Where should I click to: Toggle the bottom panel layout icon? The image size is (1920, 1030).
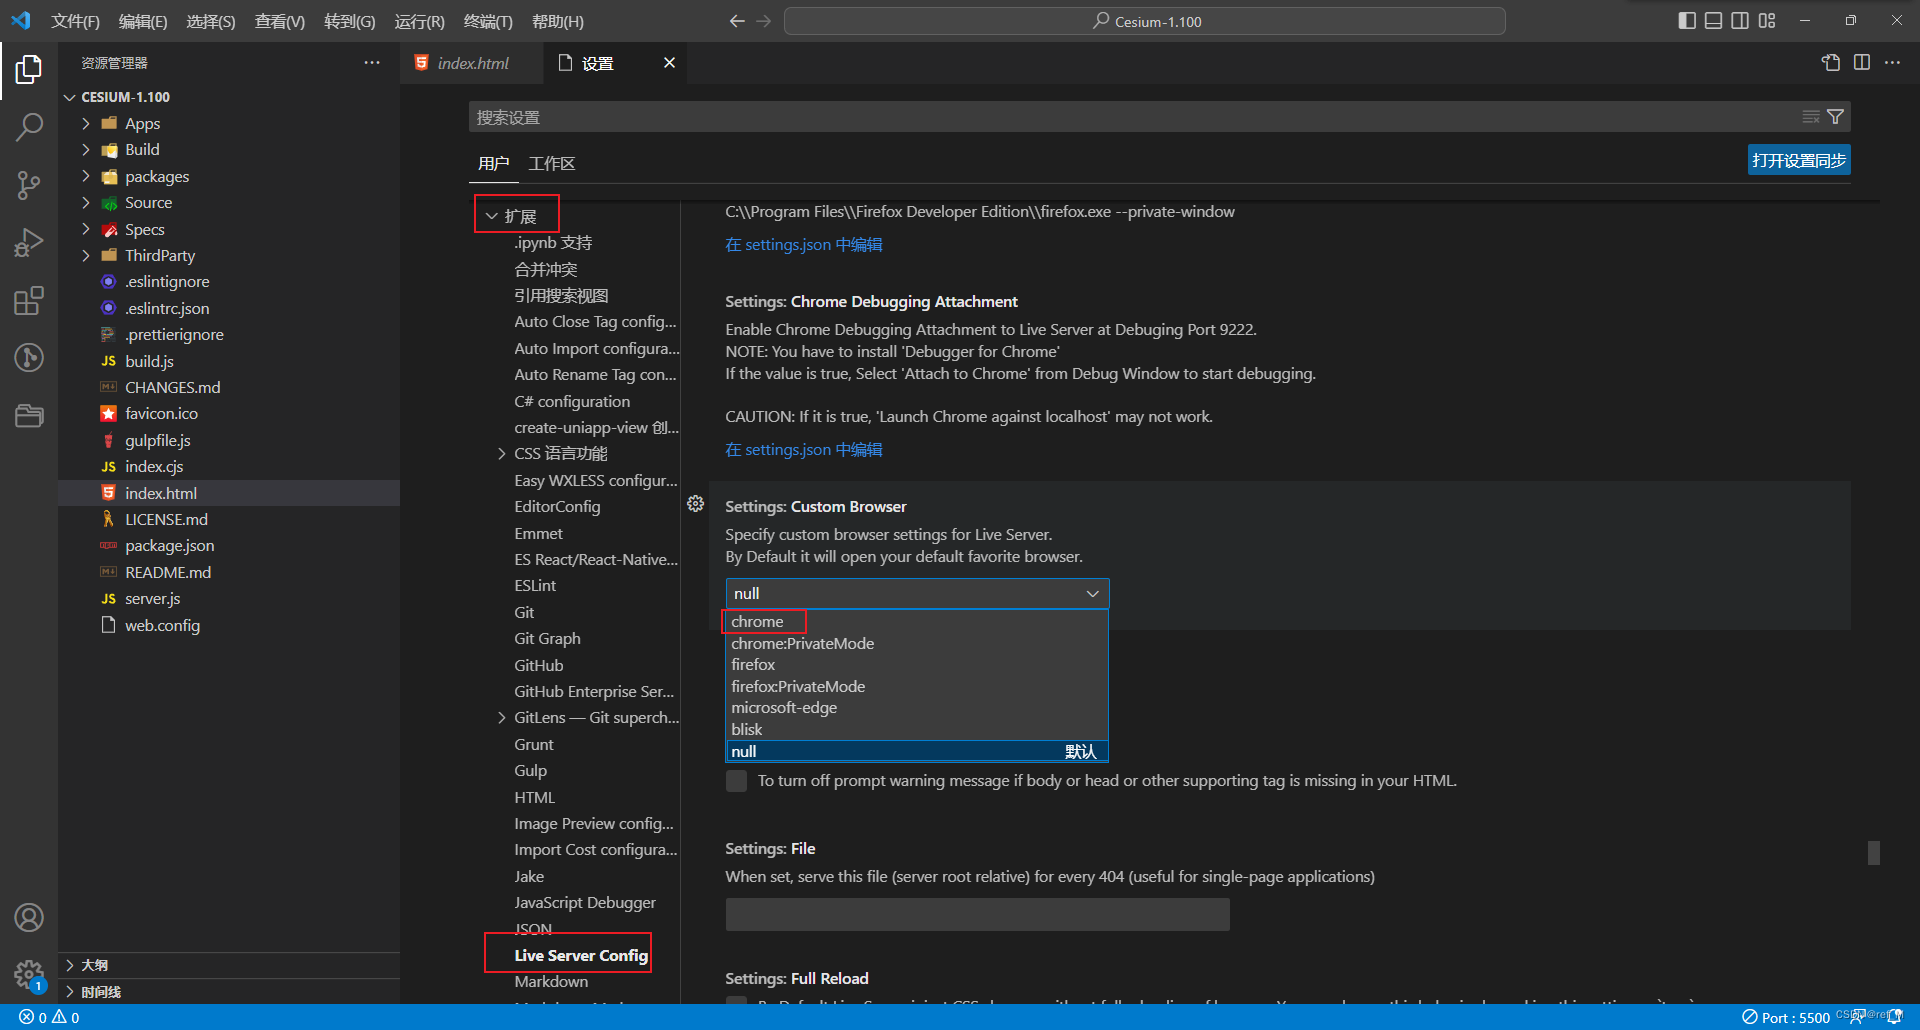point(1713,20)
